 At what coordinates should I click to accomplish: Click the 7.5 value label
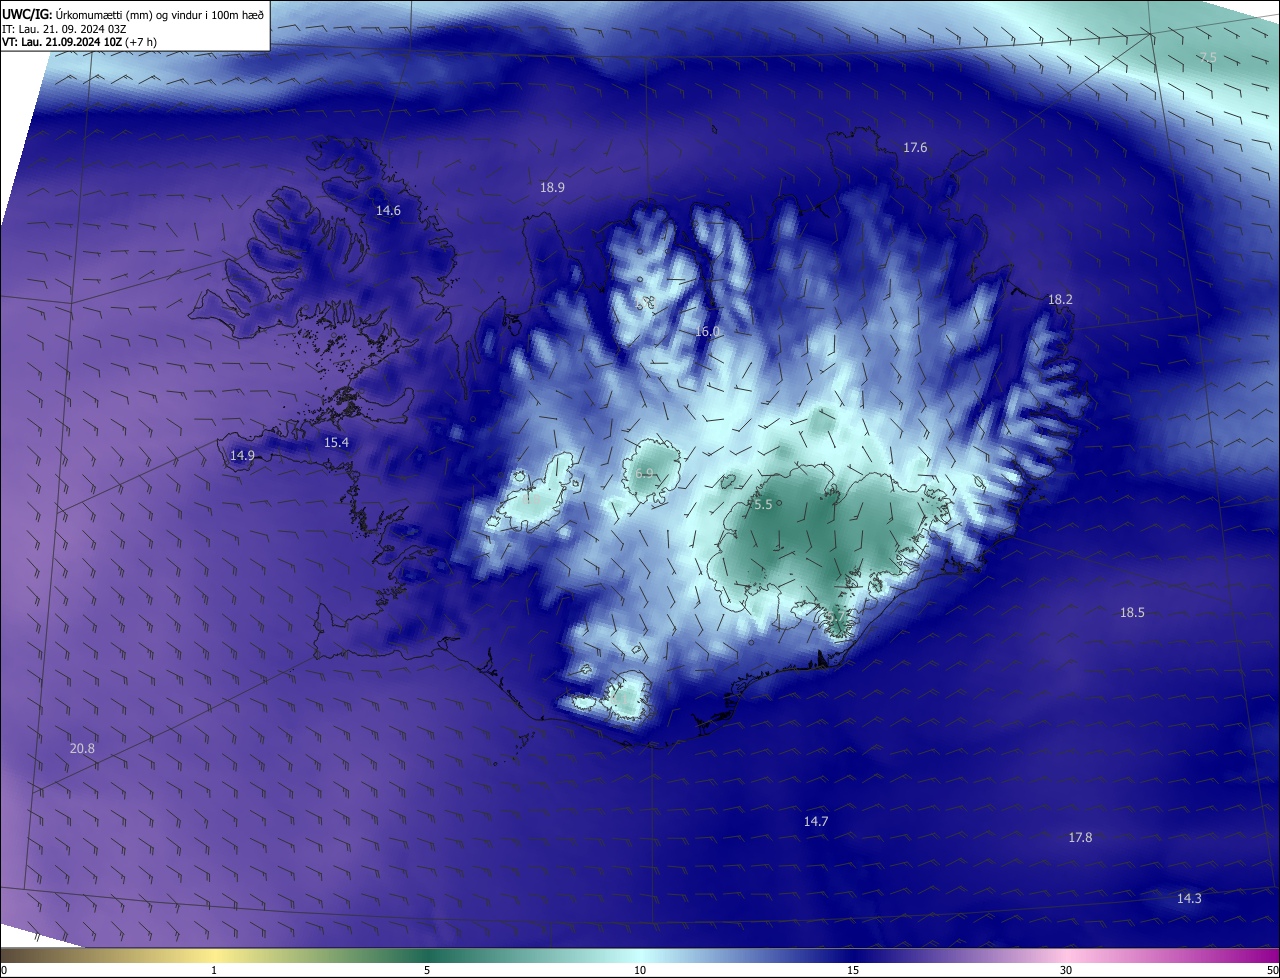[x=1207, y=58]
